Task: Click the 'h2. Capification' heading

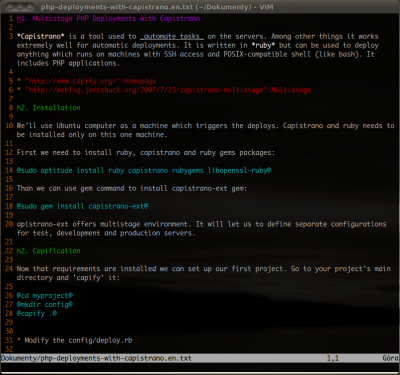Action: pos(49,251)
